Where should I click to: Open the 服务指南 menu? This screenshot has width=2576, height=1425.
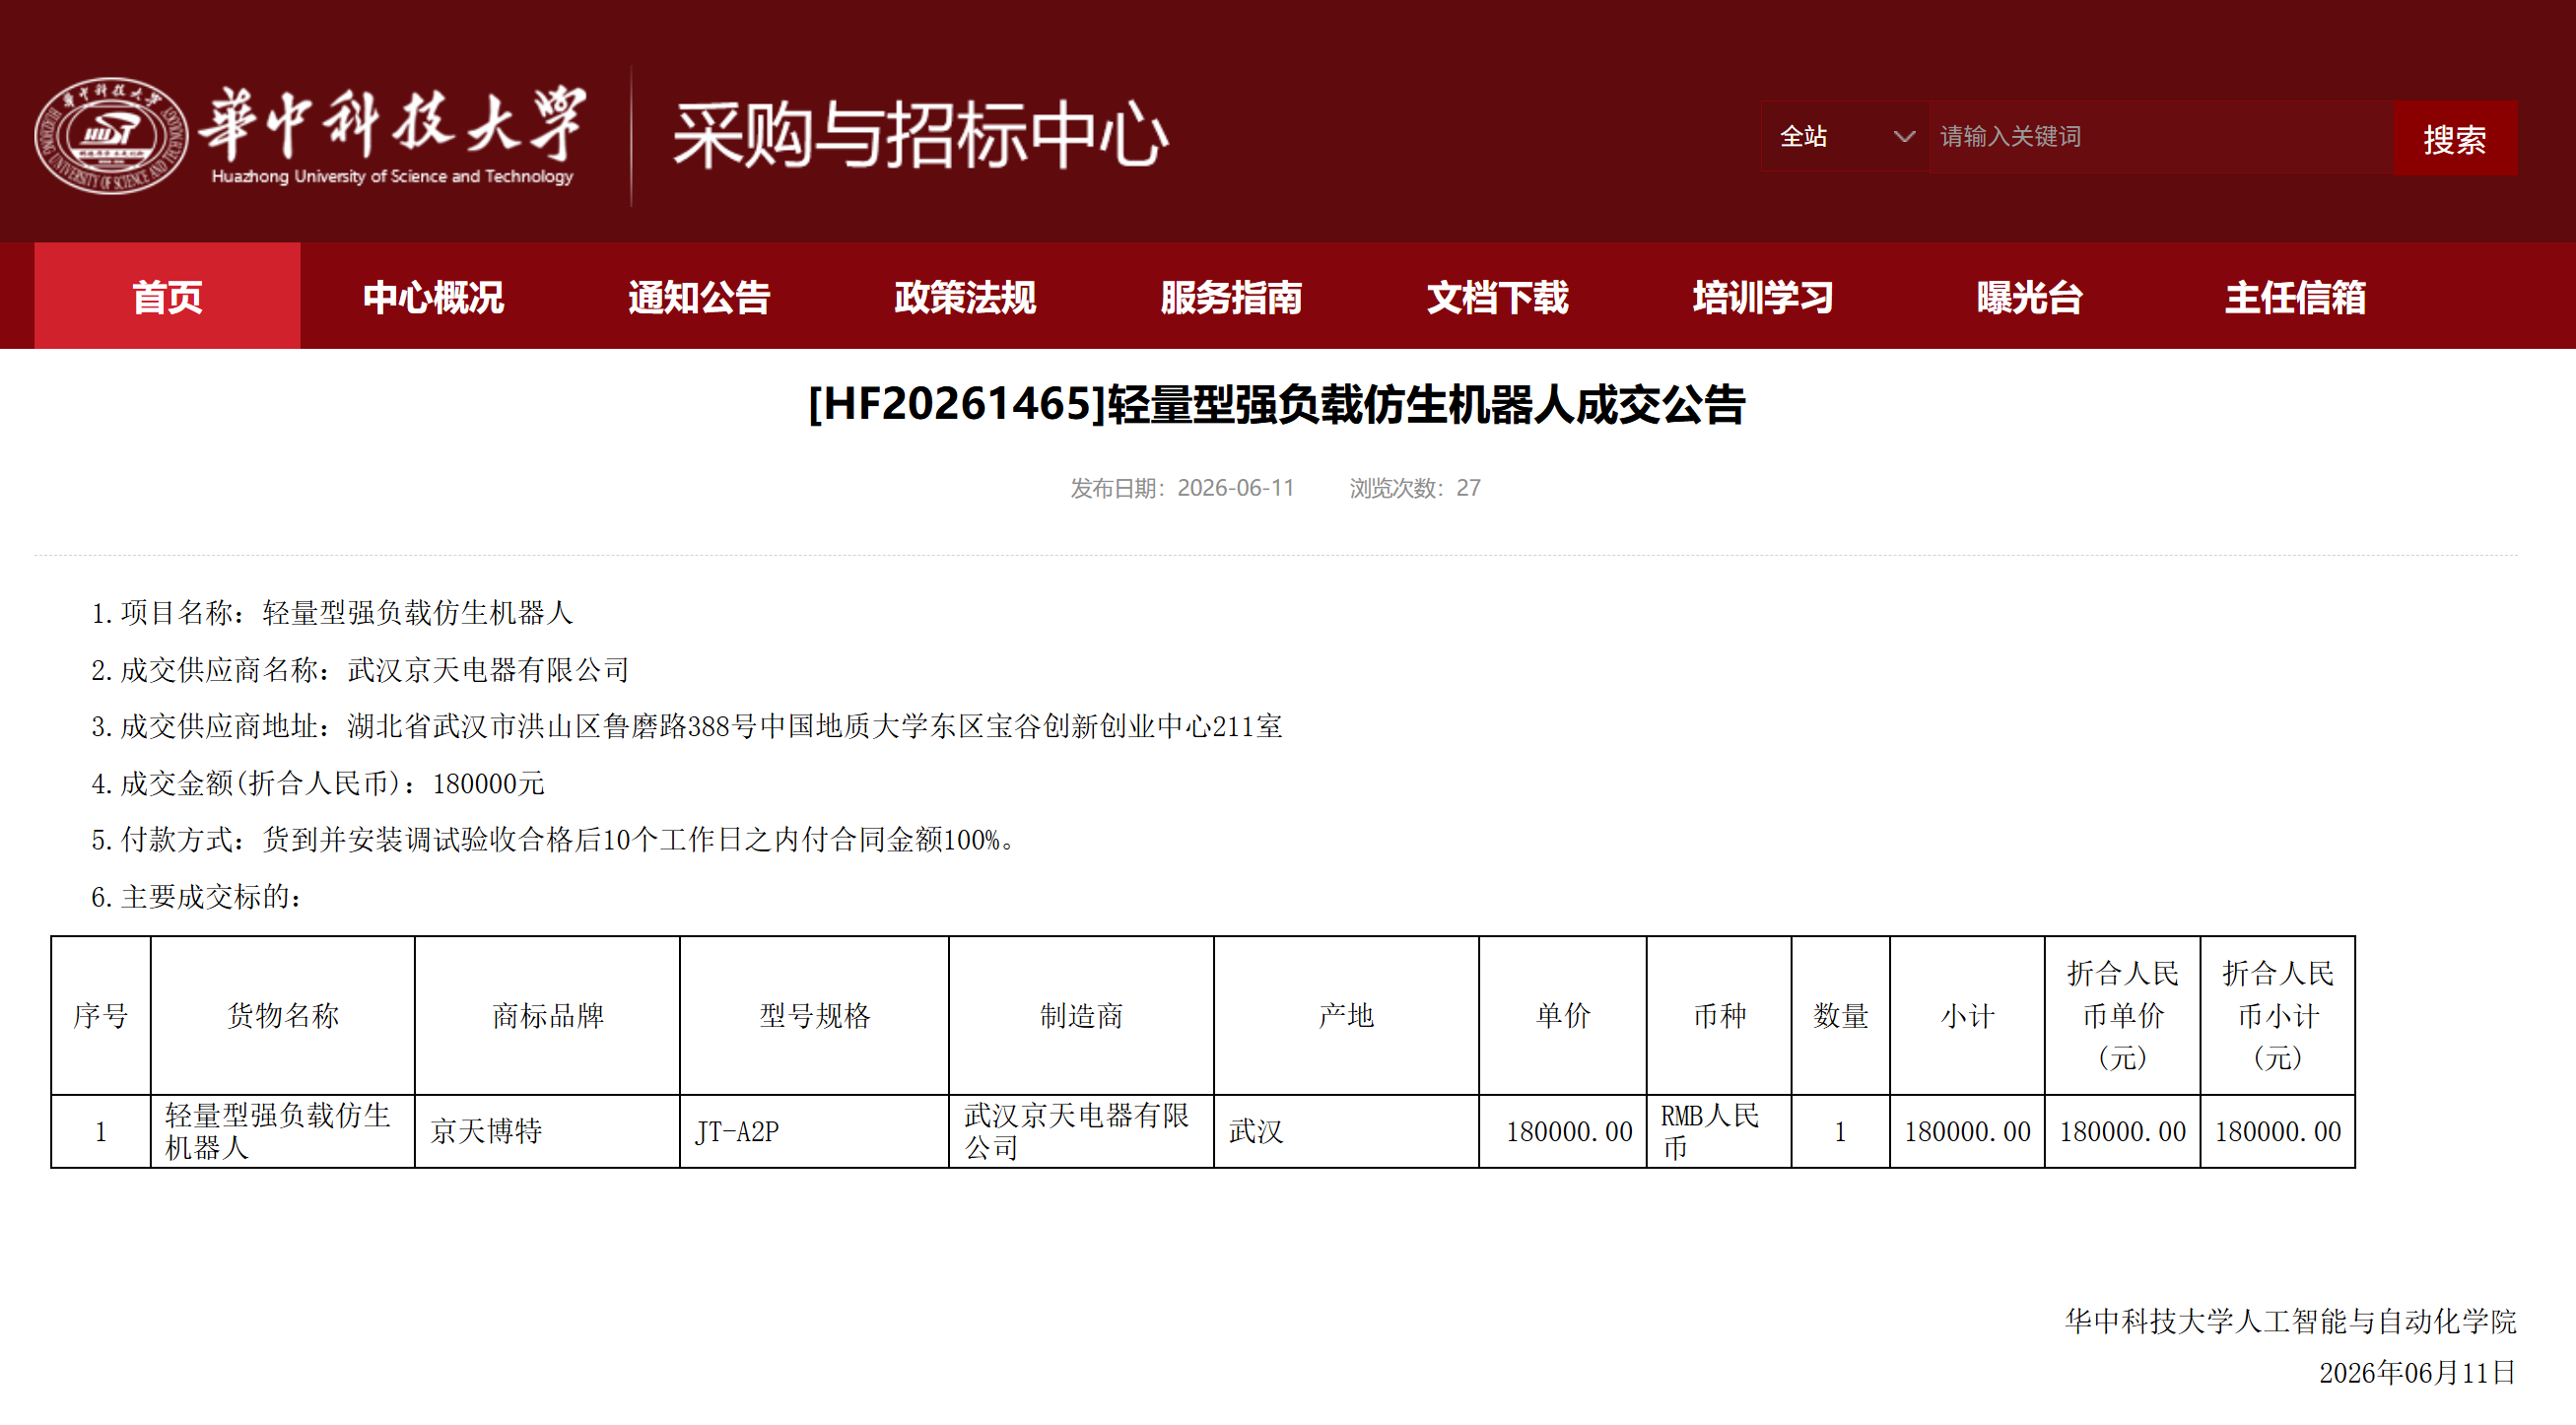(x=1231, y=297)
